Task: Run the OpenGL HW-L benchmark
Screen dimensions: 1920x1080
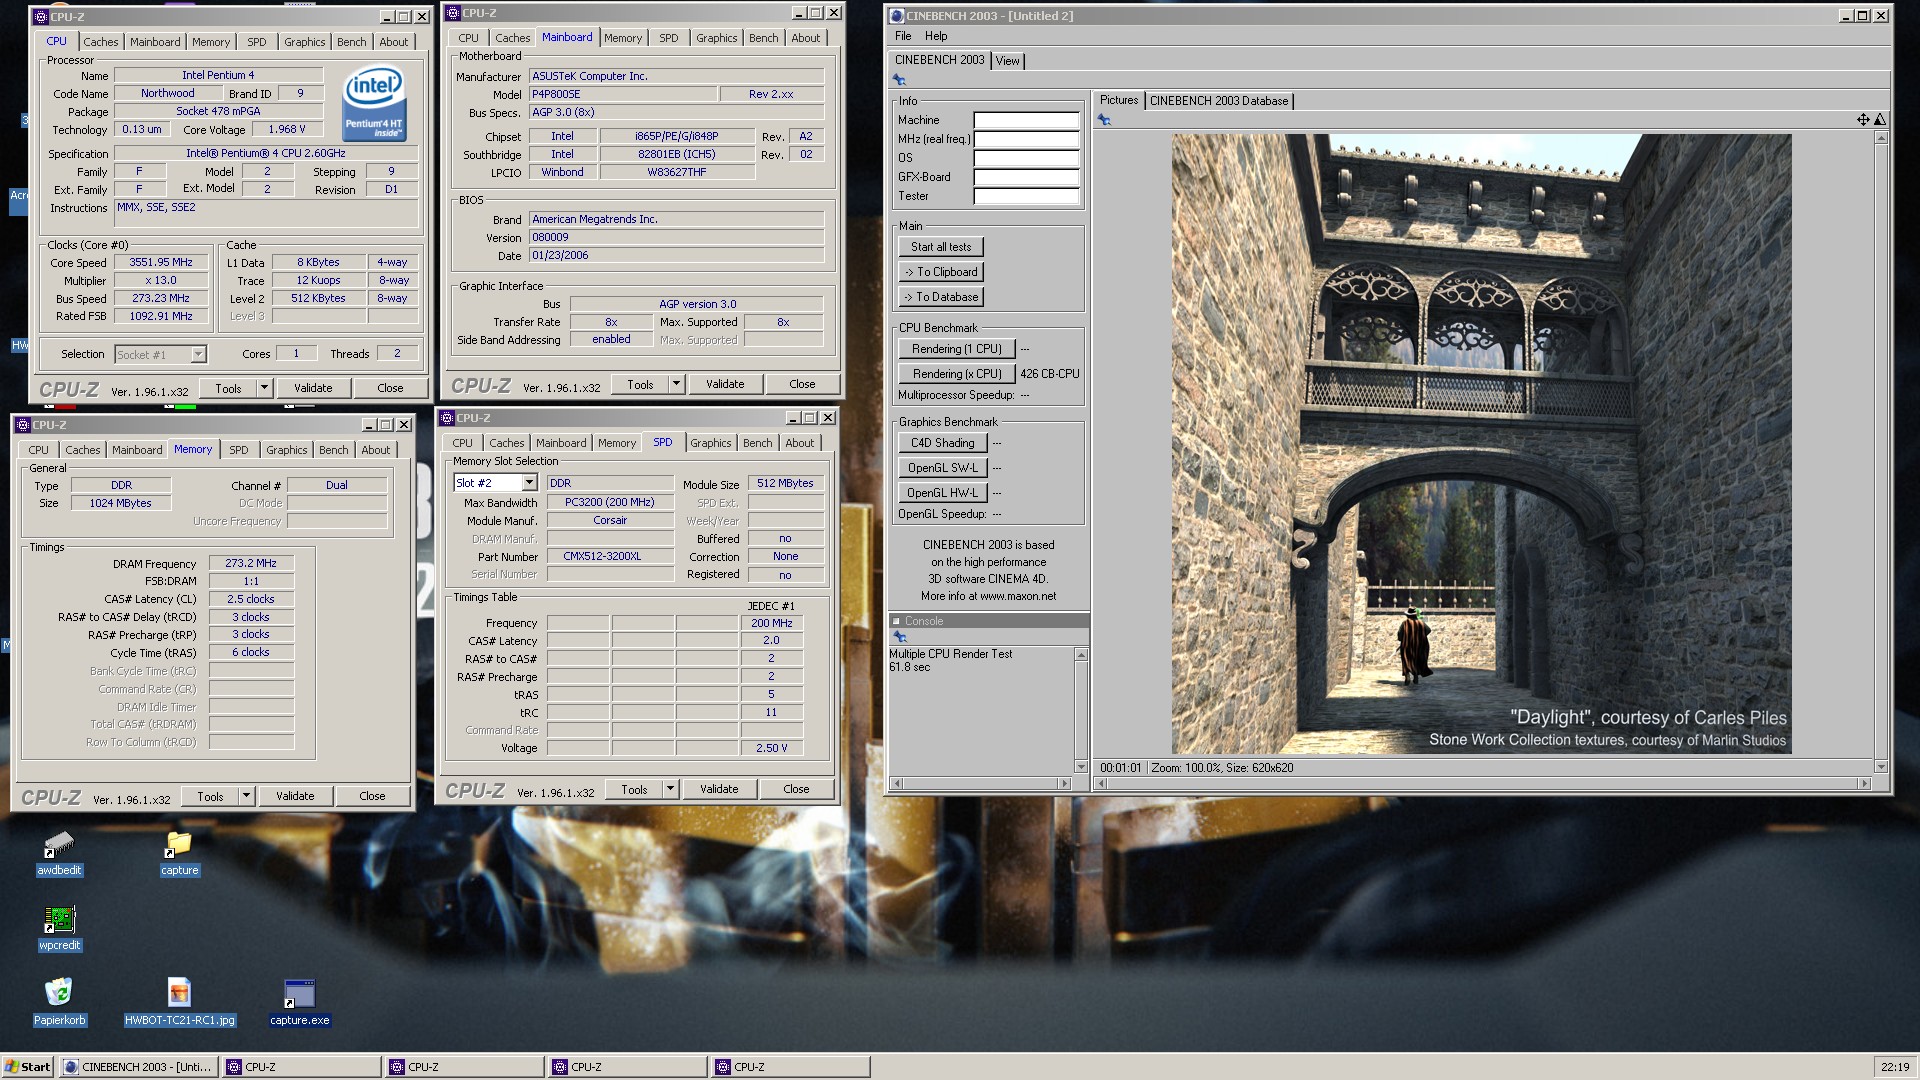Action: tap(943, 493)
